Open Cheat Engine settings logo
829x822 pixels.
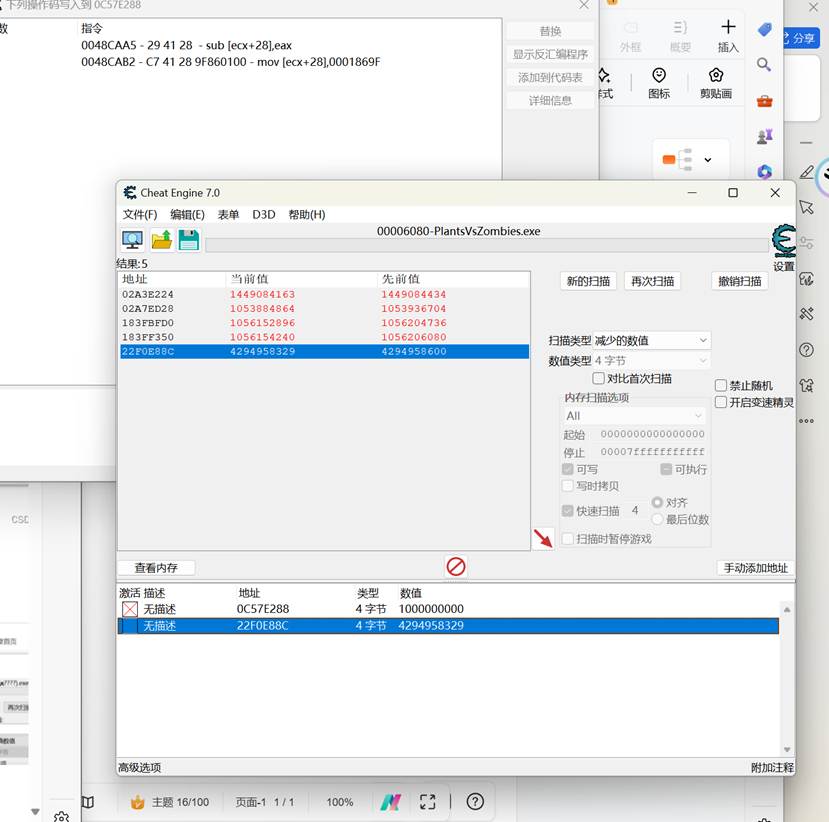(x=784, y=242)
